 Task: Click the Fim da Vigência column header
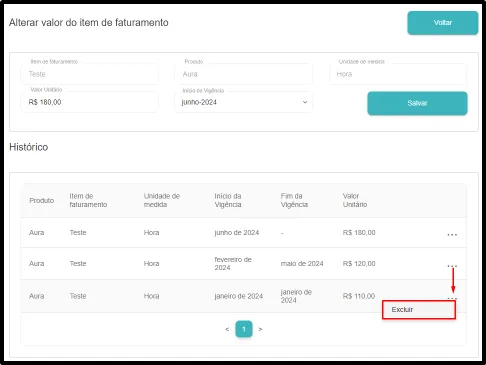coord(294,200)
